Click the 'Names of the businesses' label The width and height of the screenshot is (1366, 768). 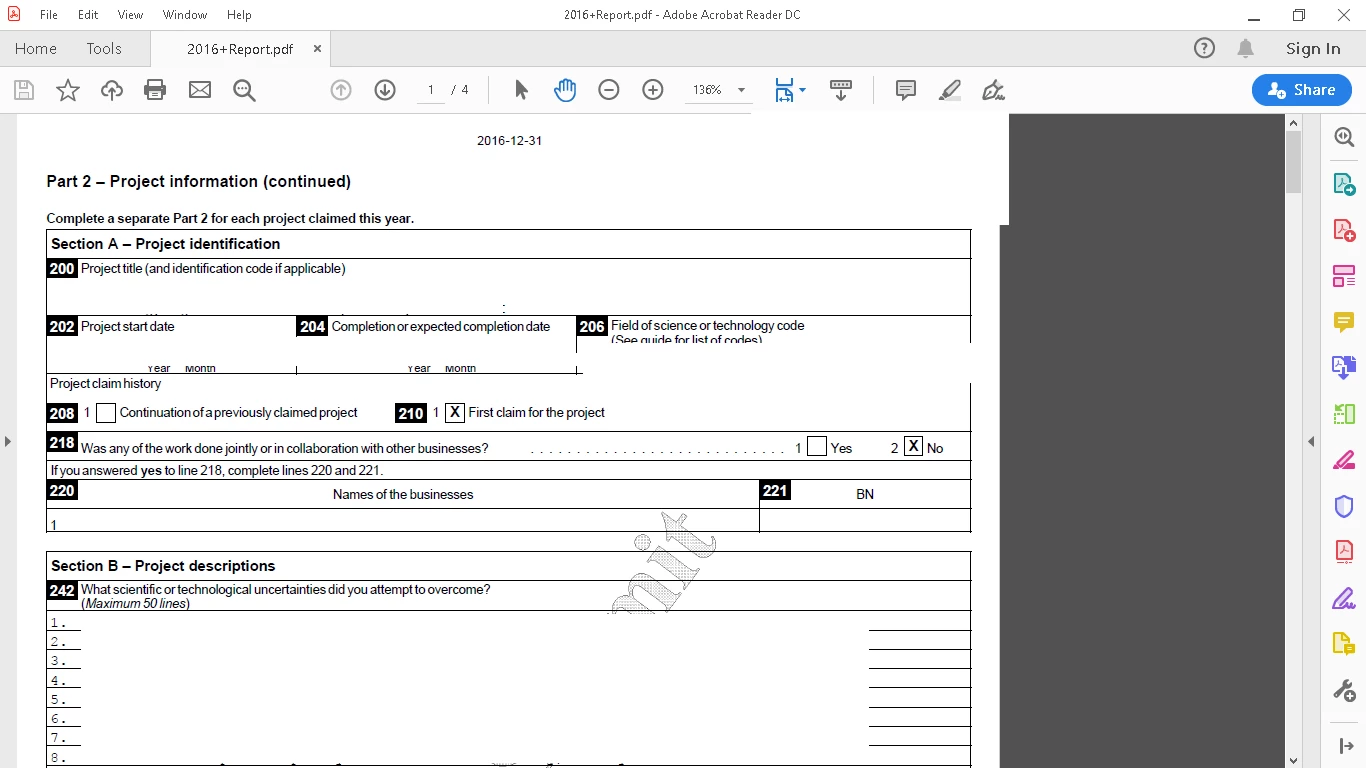coord(403,494)
